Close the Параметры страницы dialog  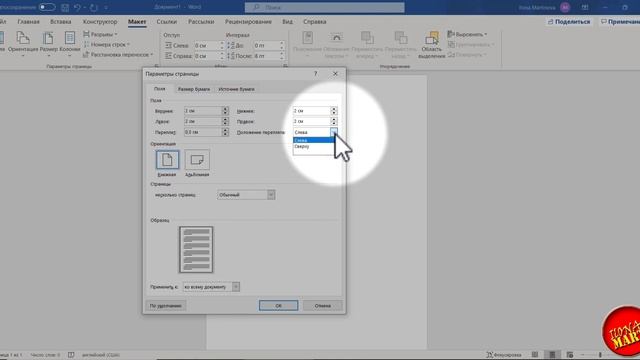335,74
